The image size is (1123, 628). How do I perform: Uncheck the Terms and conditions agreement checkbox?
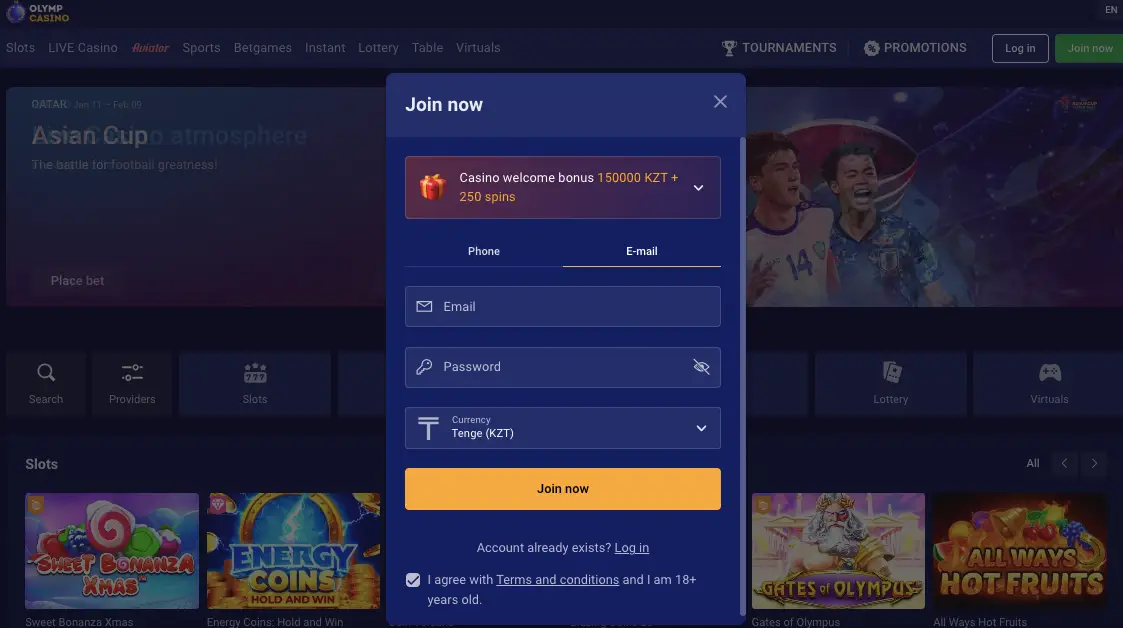point(413,580)
